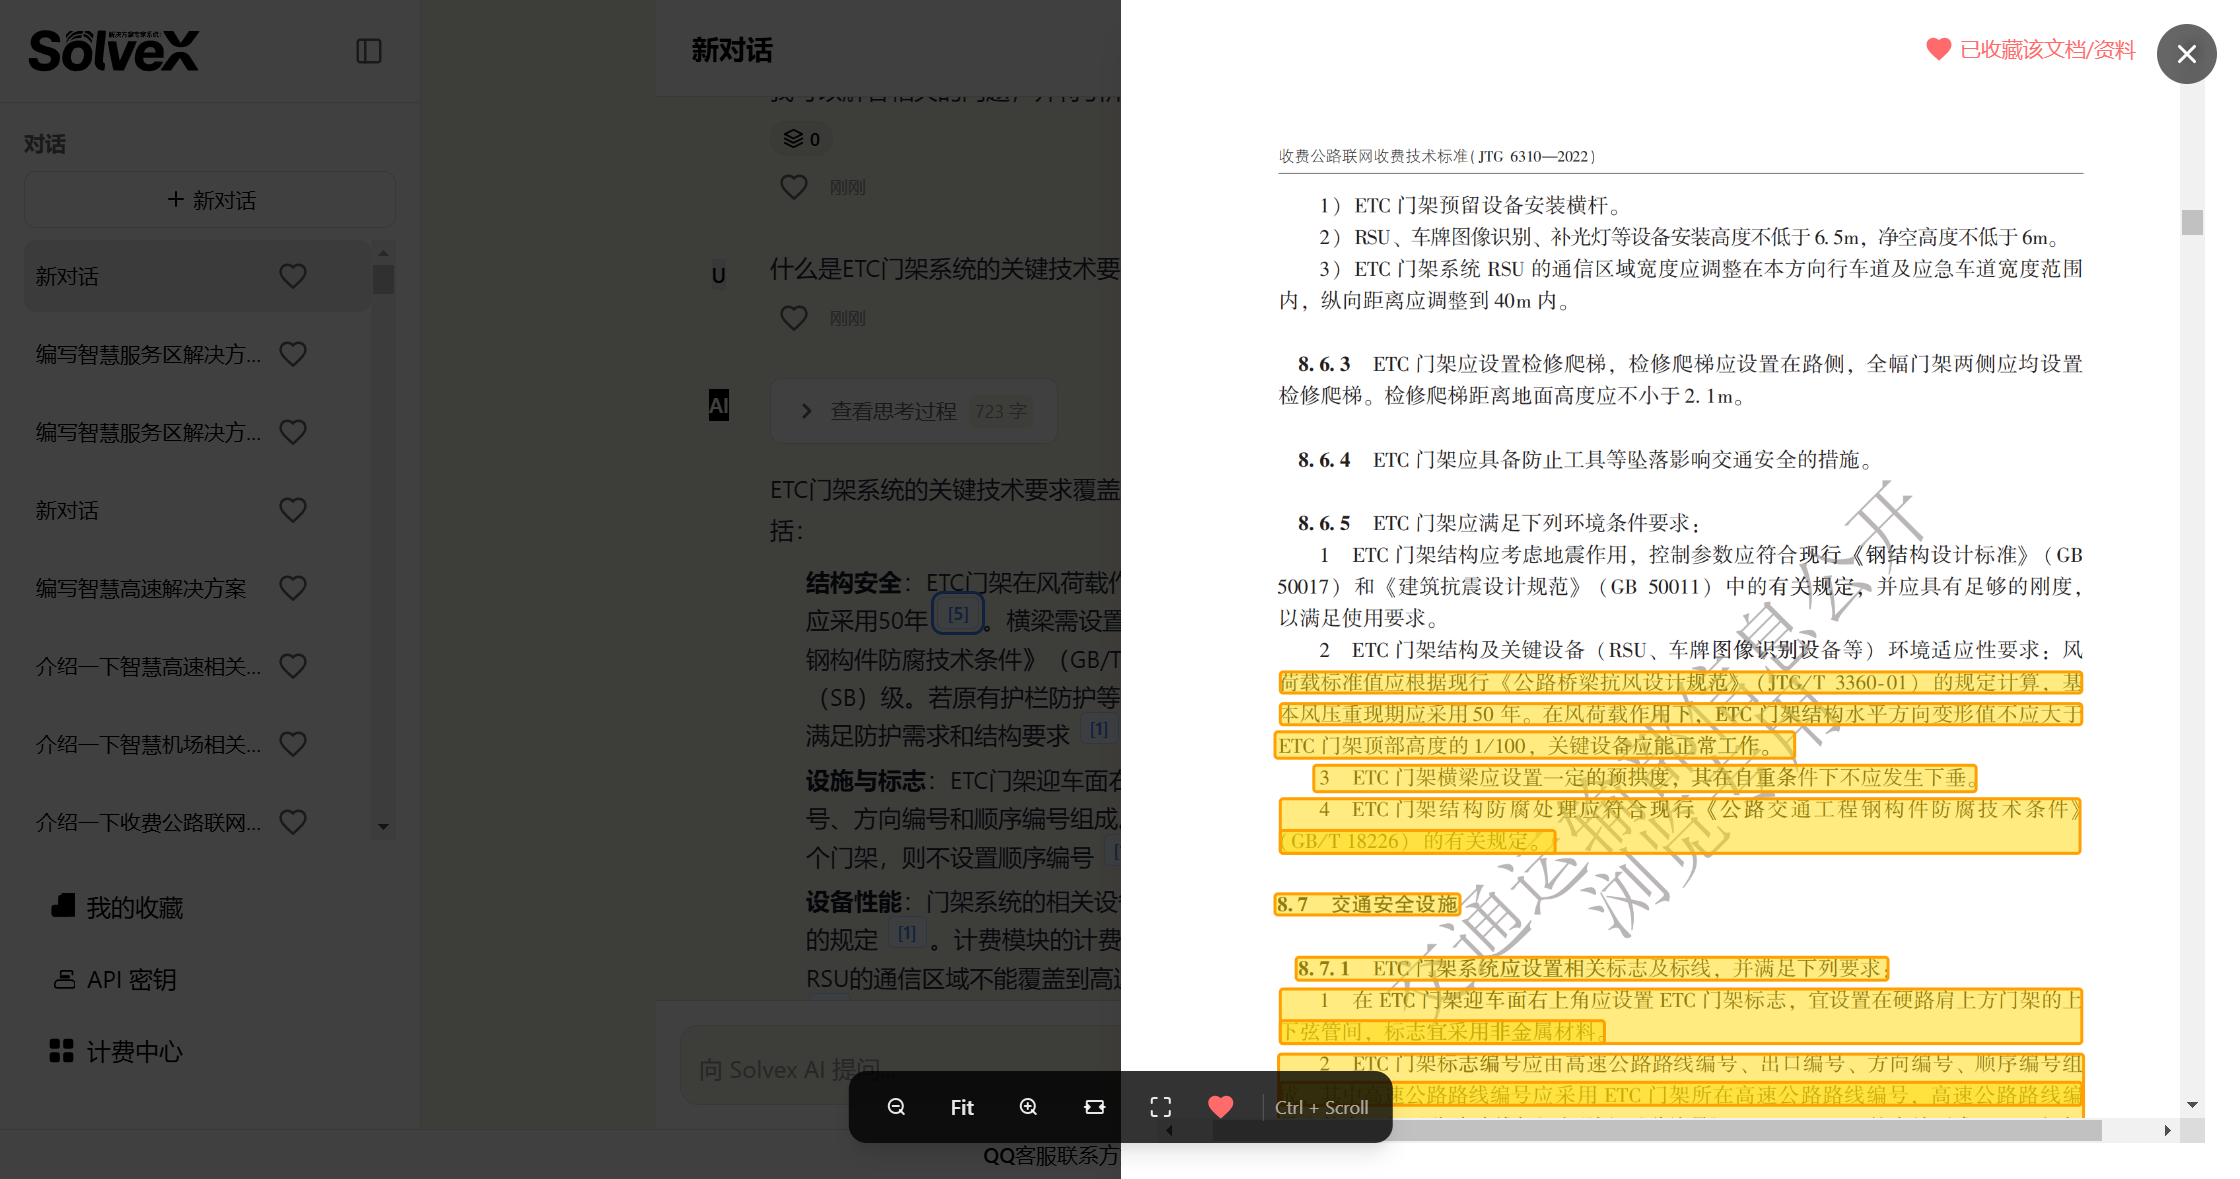Favorite 介绍一下收费公路联网 conversation
Image resolution: width=2240 pixels, height=1179 pixels.
(293, 822)
